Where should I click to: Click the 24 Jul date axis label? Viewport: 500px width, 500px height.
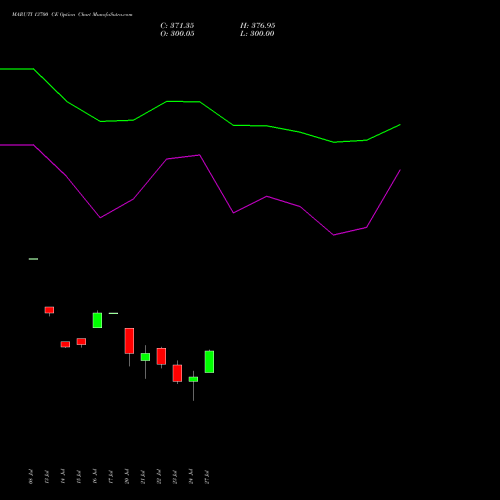[191, 477]
